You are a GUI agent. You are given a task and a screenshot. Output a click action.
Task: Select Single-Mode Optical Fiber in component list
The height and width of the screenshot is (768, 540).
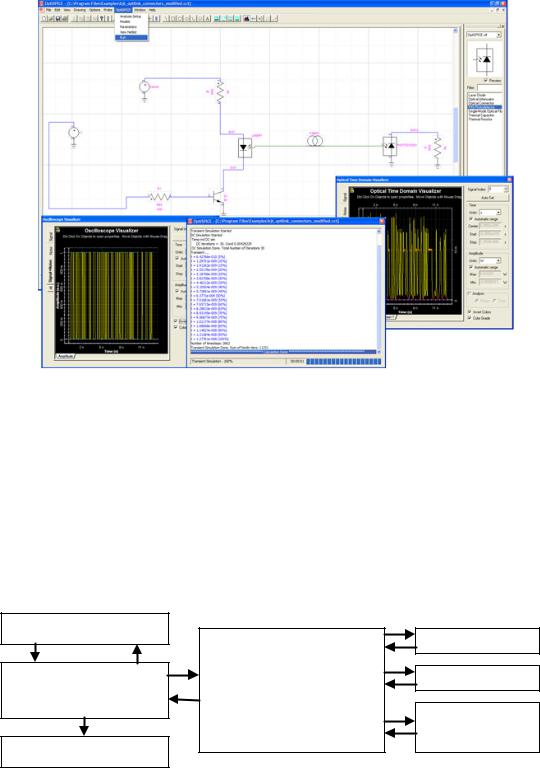click(x=485, y=111)
